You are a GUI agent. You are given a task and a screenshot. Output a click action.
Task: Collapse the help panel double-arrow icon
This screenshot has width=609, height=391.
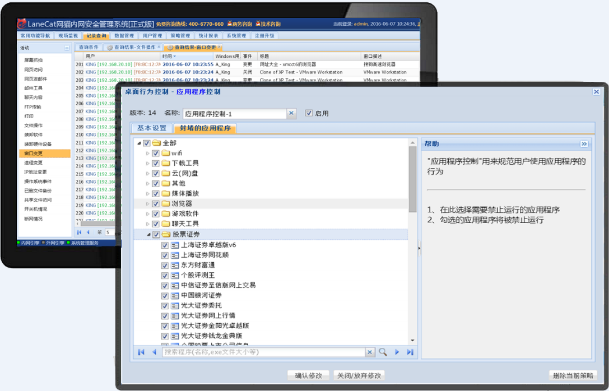tap(584, 144)
